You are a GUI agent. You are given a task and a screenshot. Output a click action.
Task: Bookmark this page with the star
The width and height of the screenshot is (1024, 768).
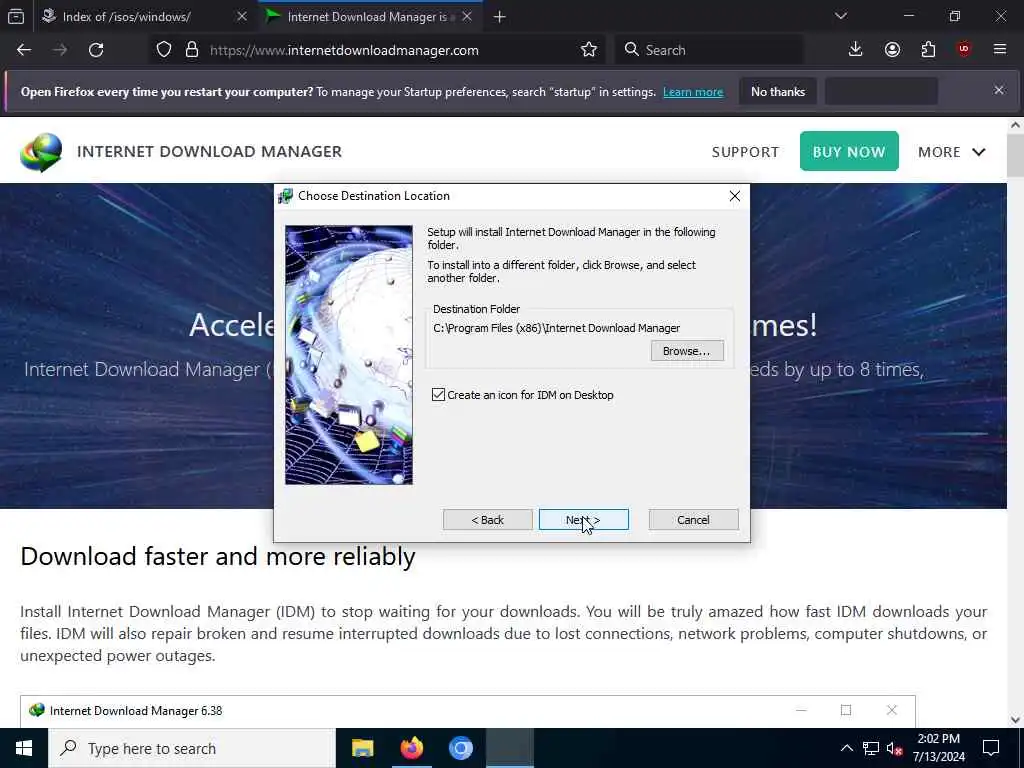(x=588, y=50)
